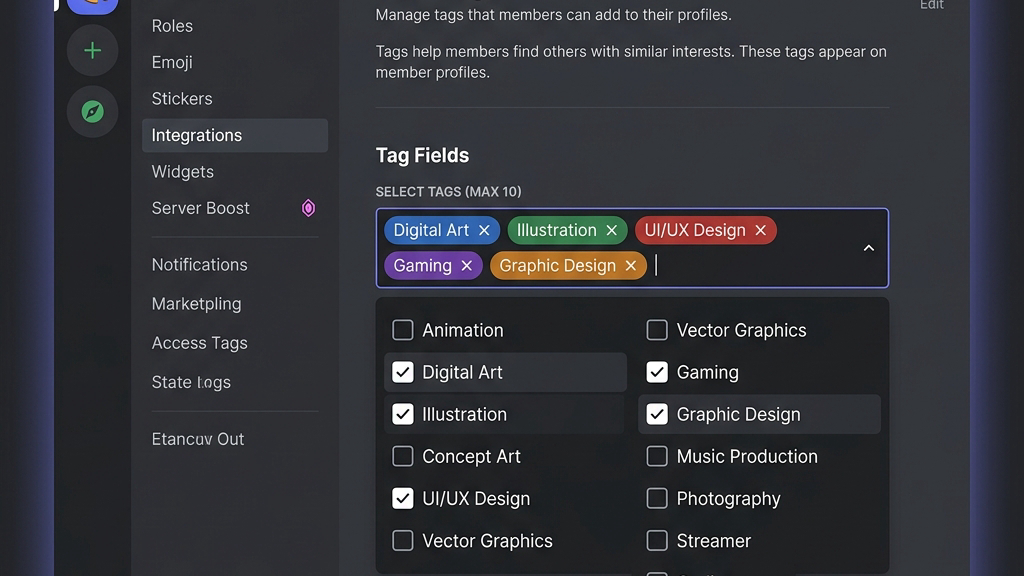Remove the Gaming tag chip
1024x576 pixels.
pyautogui.click(x=466, y=266)
